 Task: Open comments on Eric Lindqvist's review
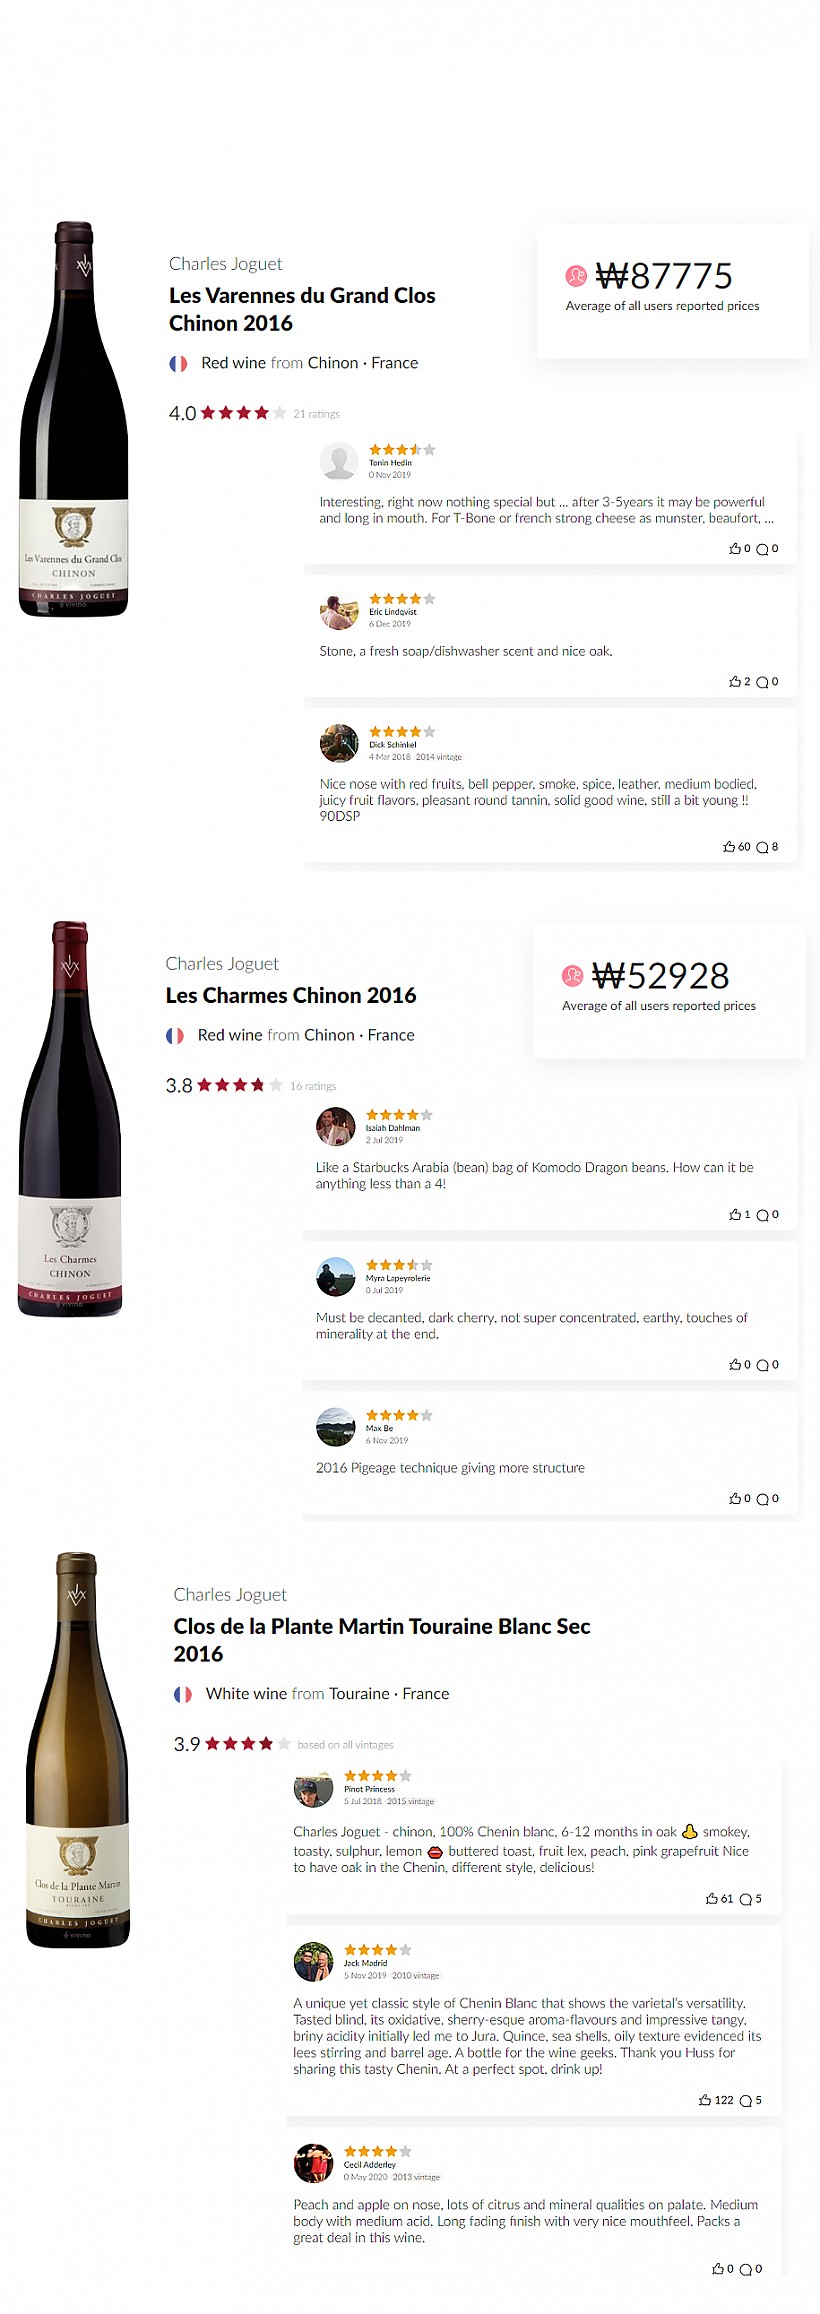[762, 682]
